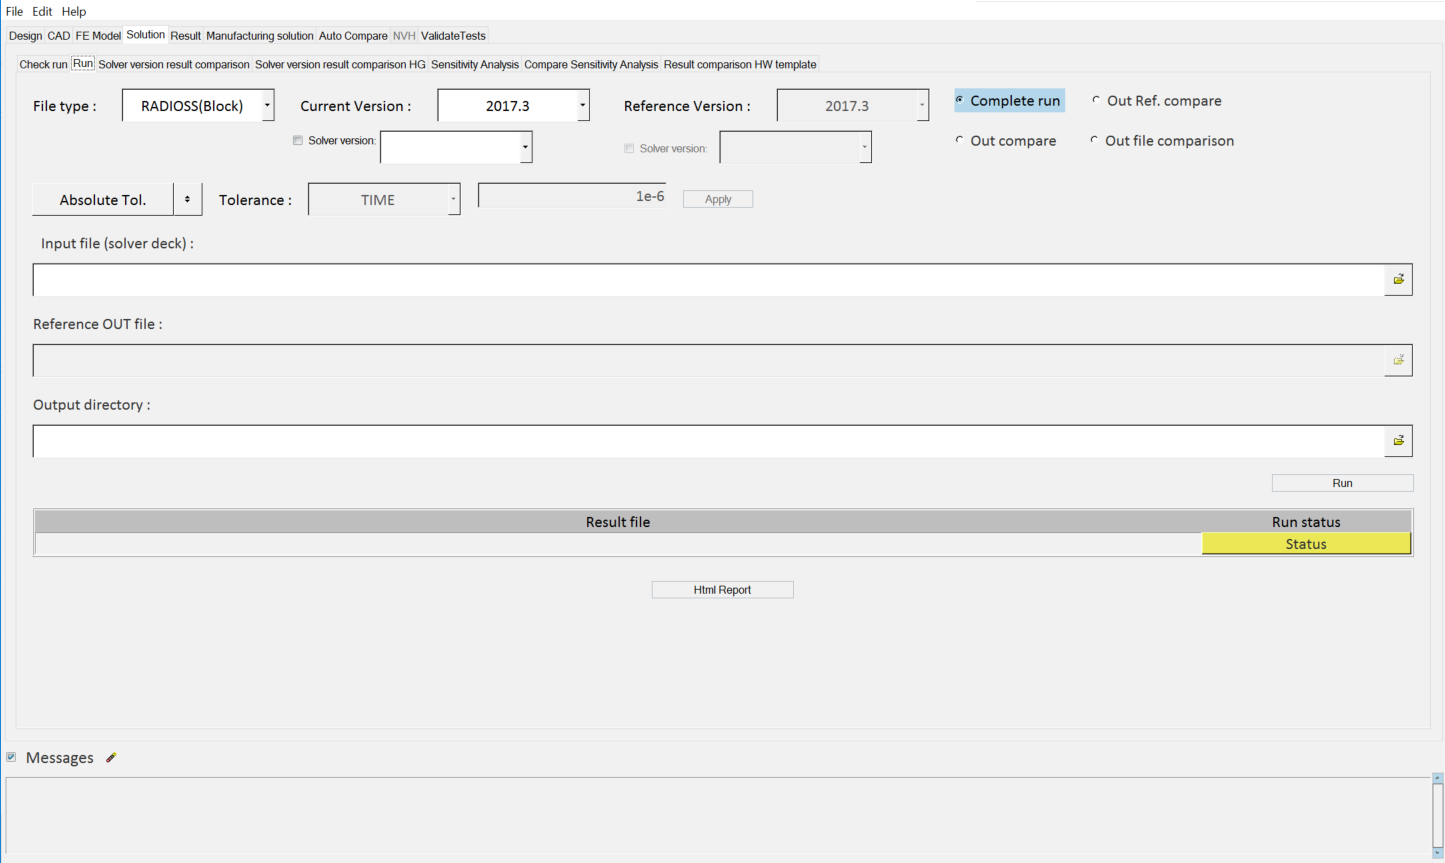
Task: Click the pencil icon beside Messages
Action: tap(111, 758)
